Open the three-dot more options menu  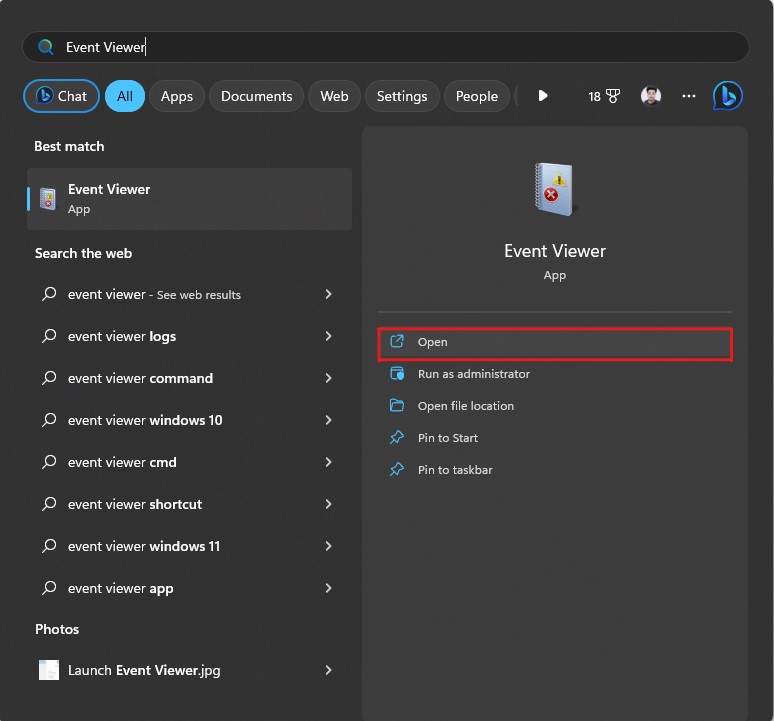689,96
